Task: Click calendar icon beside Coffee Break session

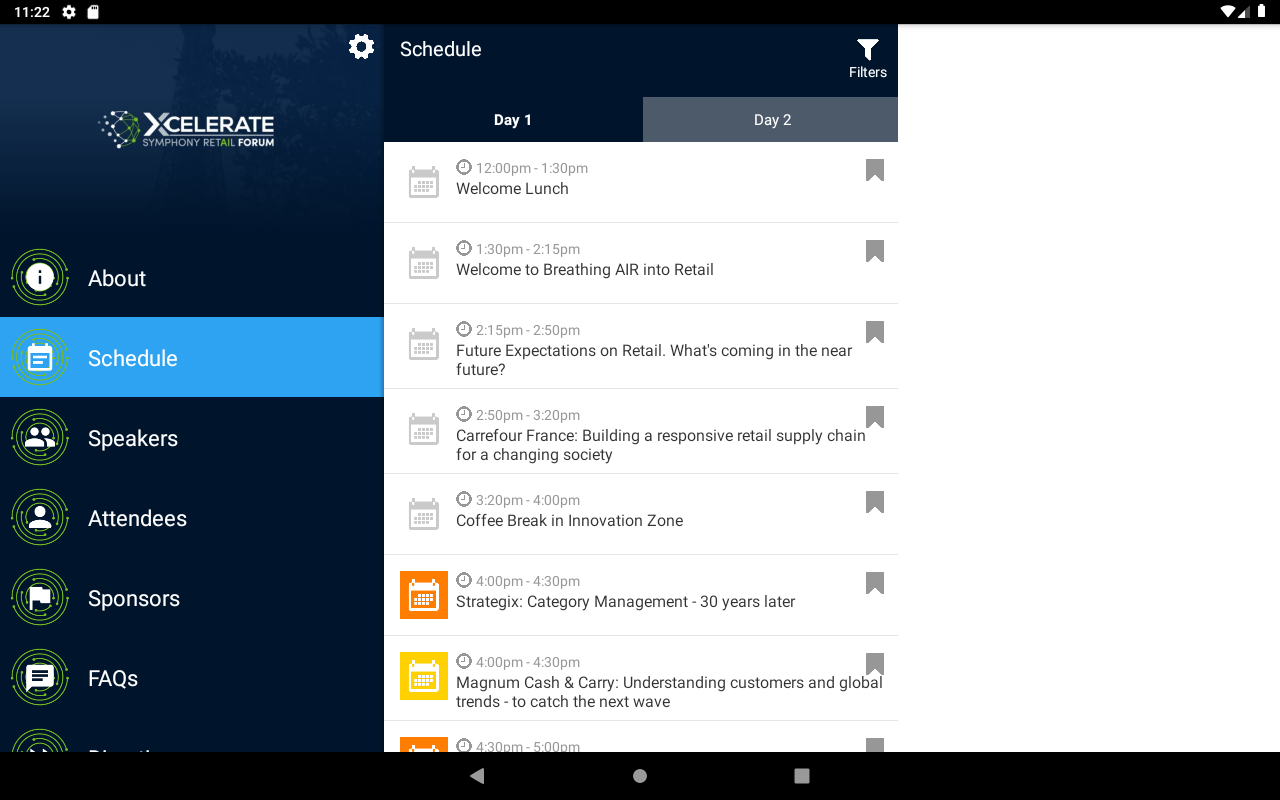Action: pyautogui.click(x=424, y=514)
